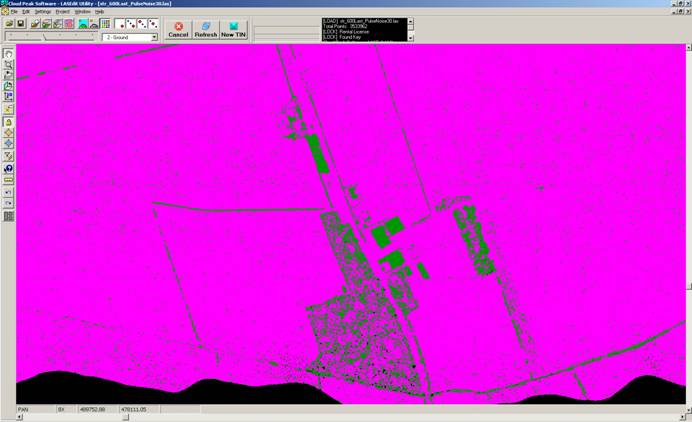Click the undo arrow in left toolbar

[9, 192]
